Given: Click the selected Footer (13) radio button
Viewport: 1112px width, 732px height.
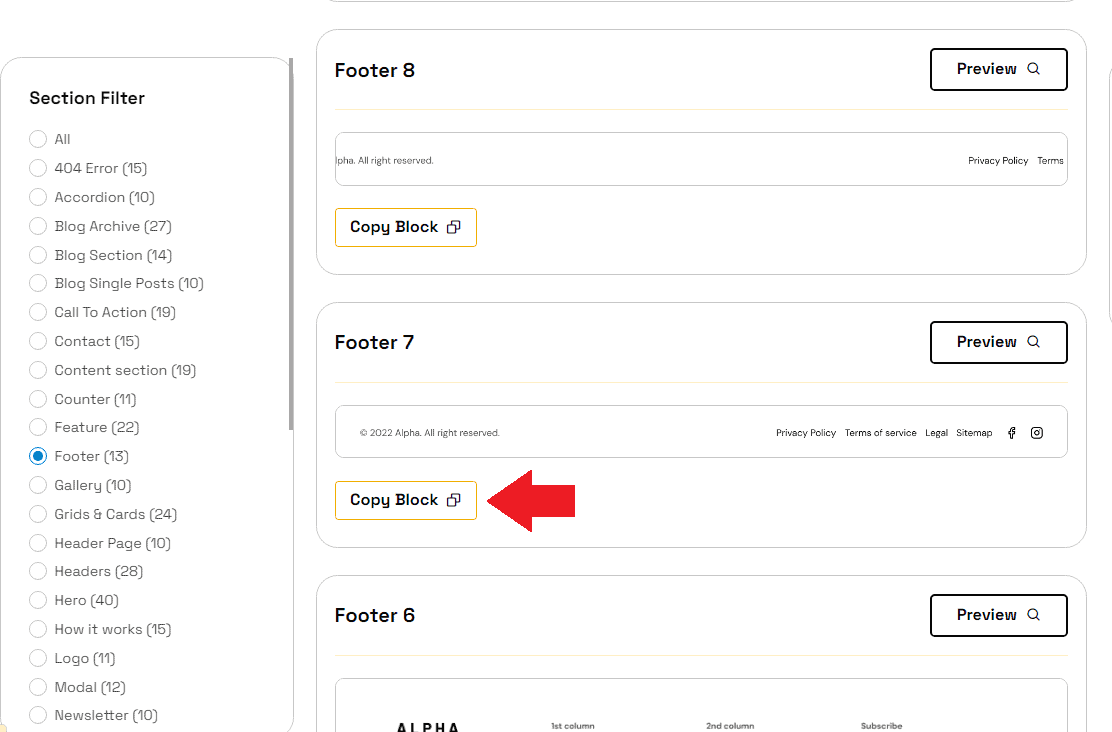Looking at the screenshot, I should point(38,456).
